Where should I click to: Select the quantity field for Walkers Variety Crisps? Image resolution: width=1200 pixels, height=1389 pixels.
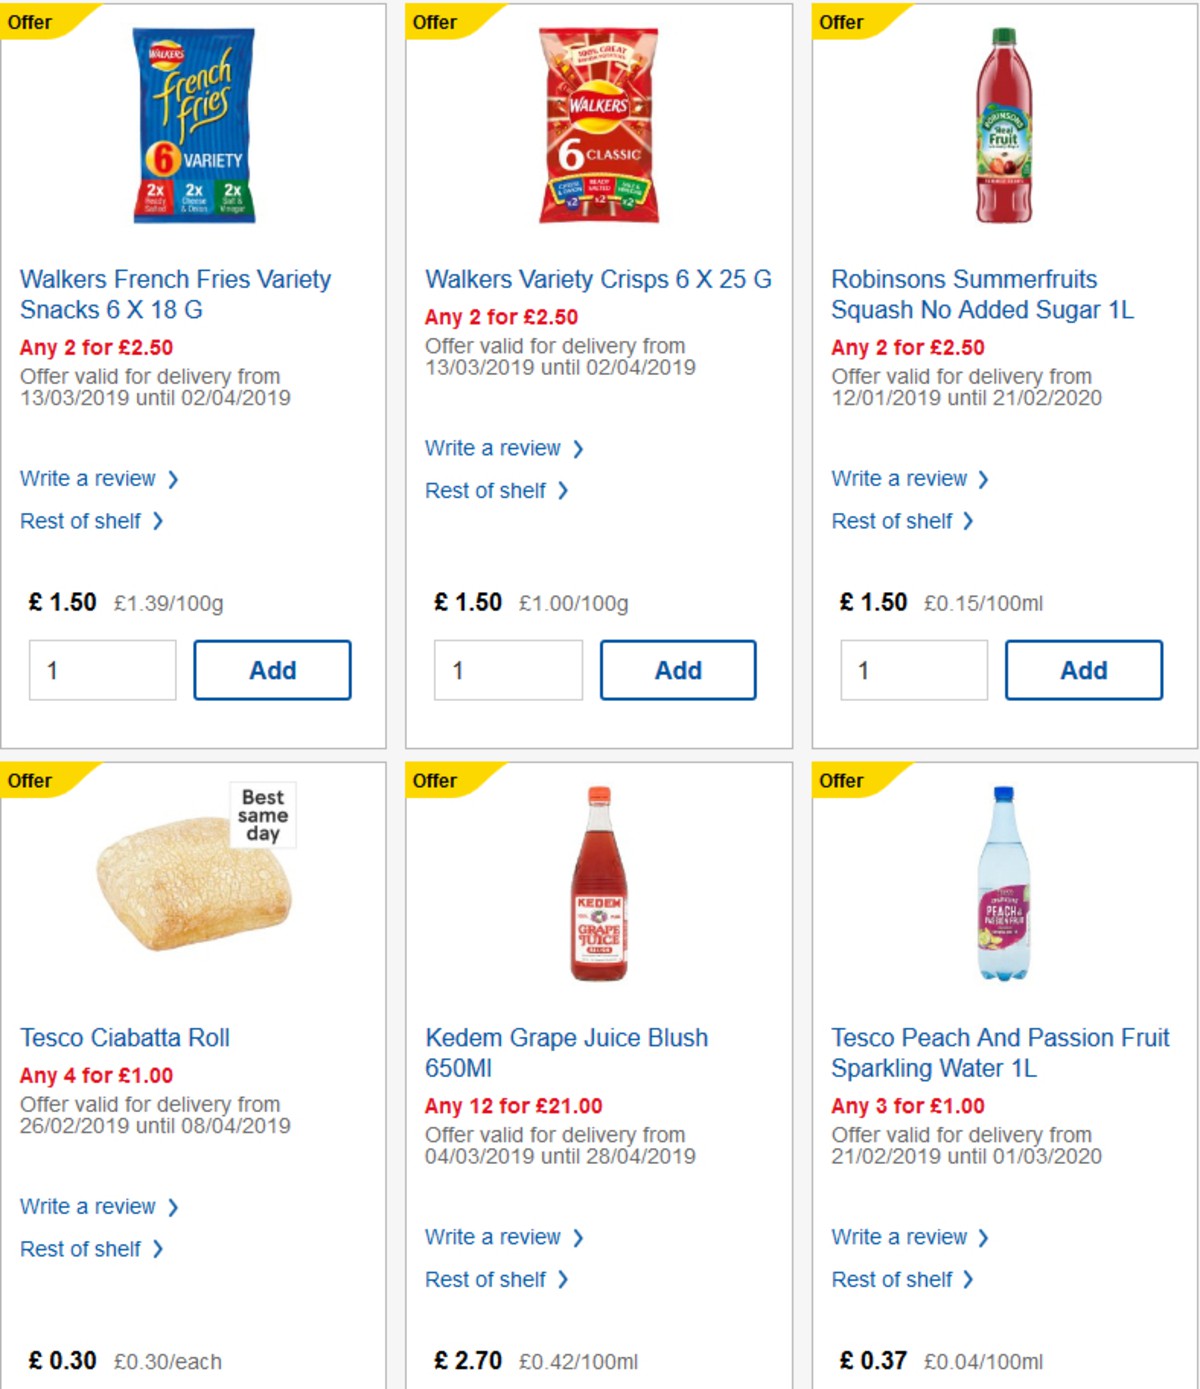pyautogui.click(x=508, y=670)
